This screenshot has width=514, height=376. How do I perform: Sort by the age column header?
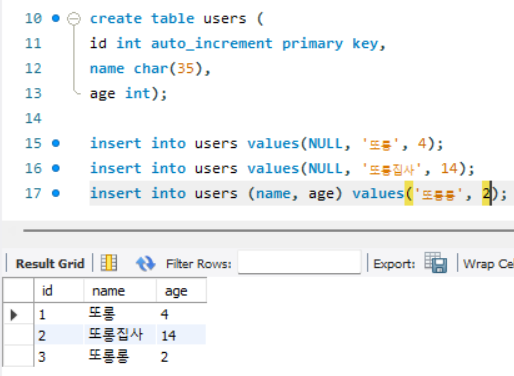point(181,291)
